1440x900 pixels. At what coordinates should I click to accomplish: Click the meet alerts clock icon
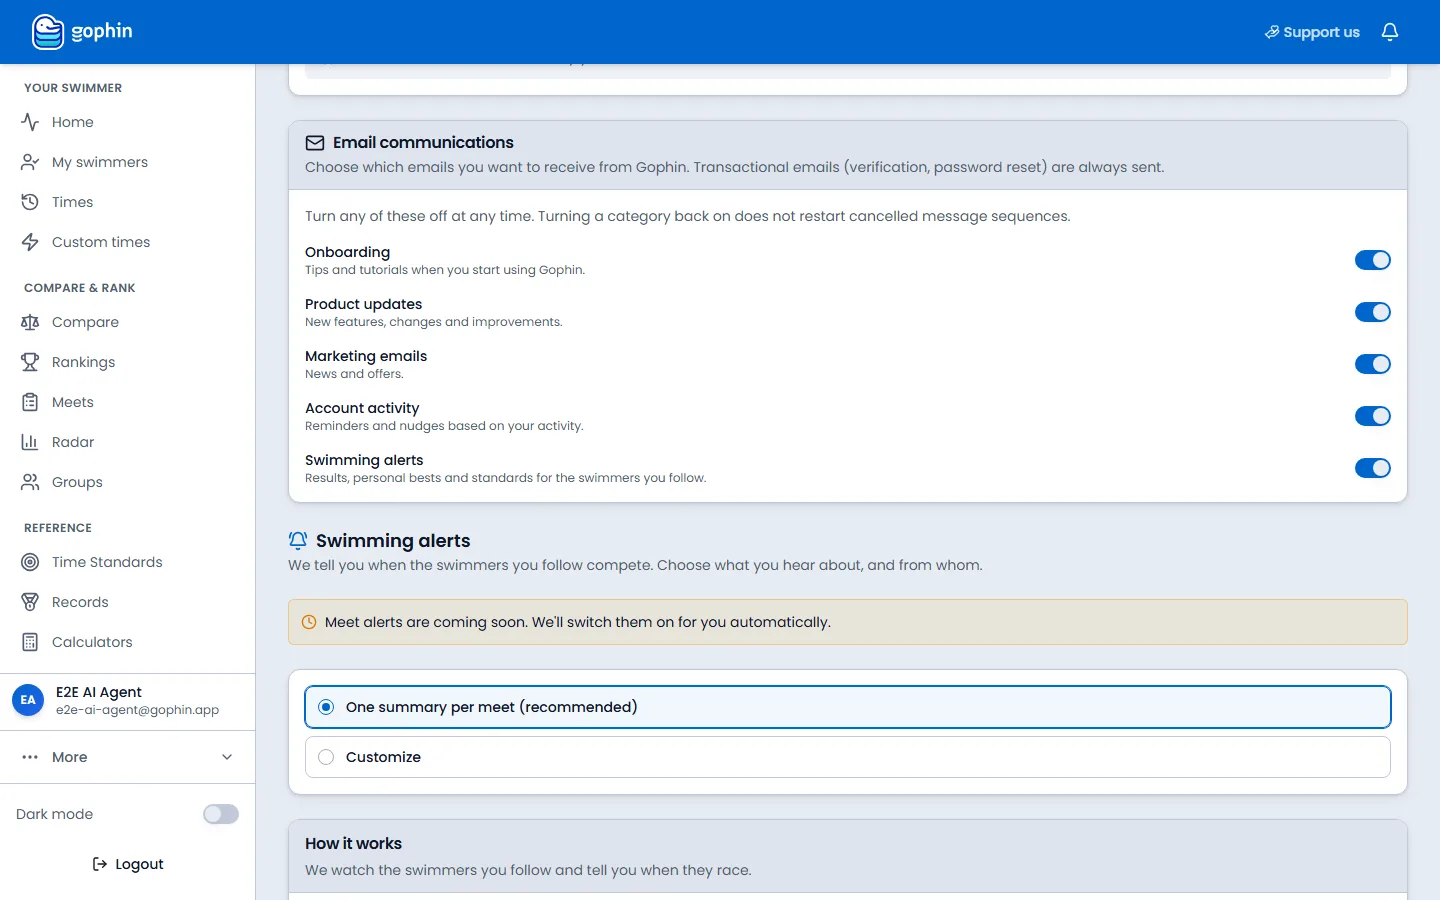pyautogui.click(x=309, y=622)
